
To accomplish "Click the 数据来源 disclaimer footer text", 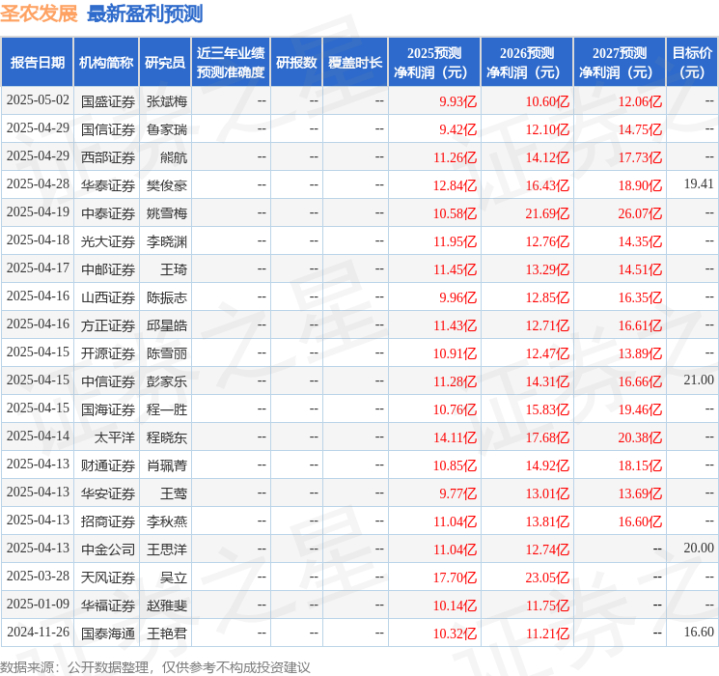I will (x=155, y=667).
